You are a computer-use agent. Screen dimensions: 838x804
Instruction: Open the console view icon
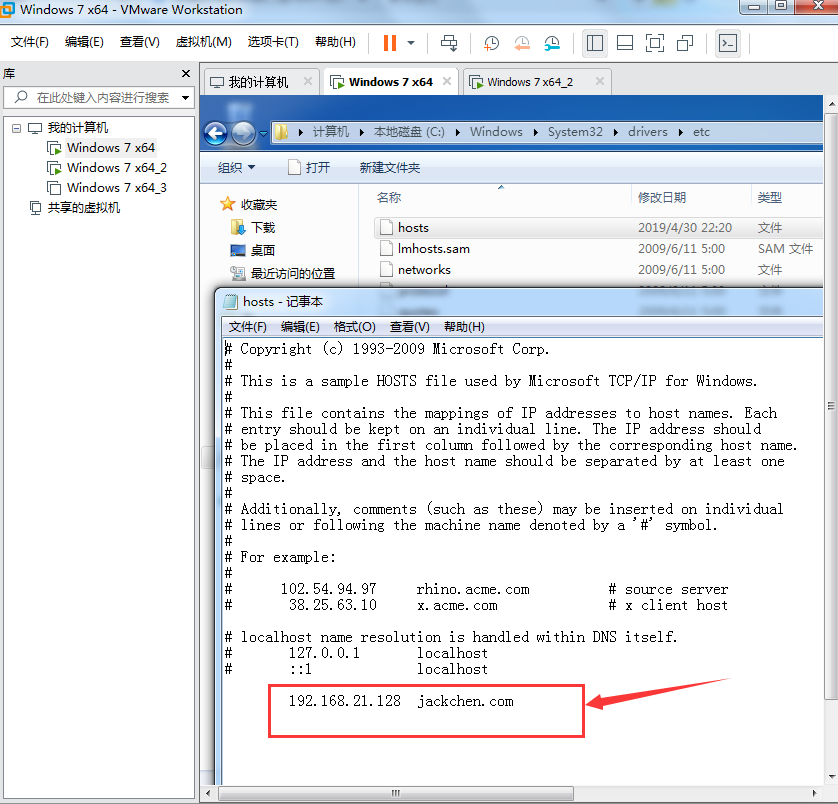tap(728, 43)
